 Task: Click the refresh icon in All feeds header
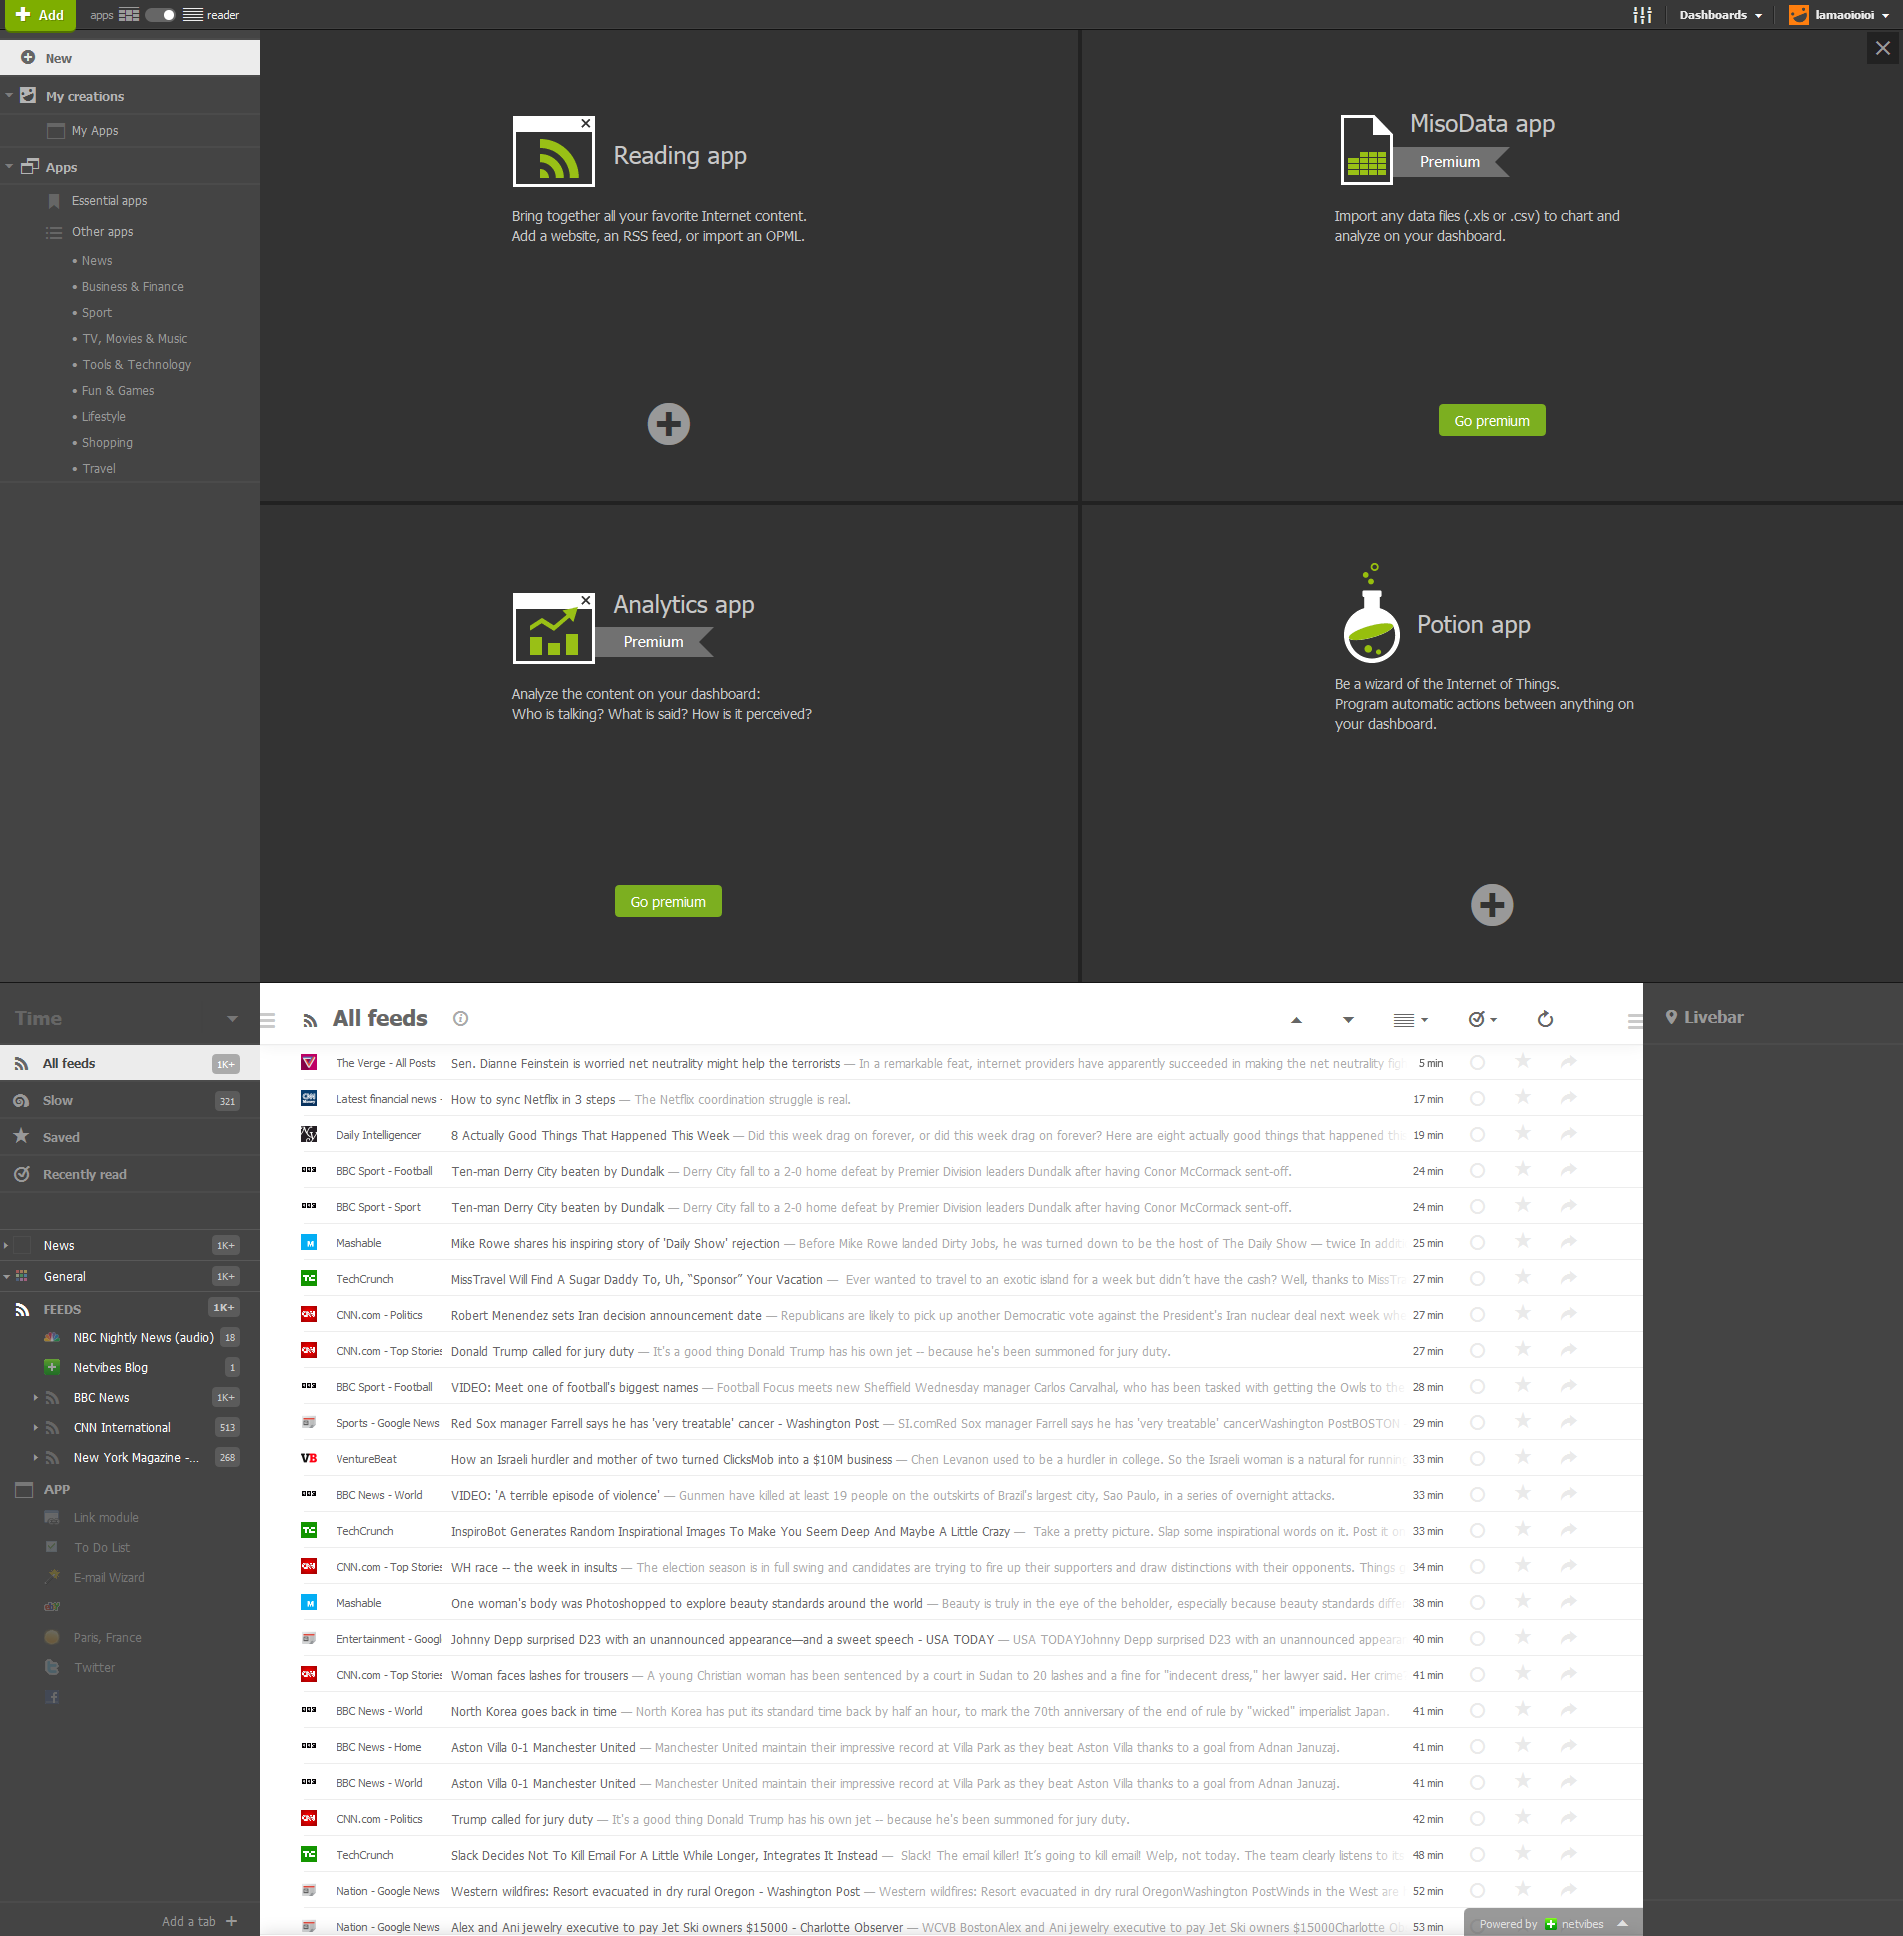[x=1545, y=1019]
